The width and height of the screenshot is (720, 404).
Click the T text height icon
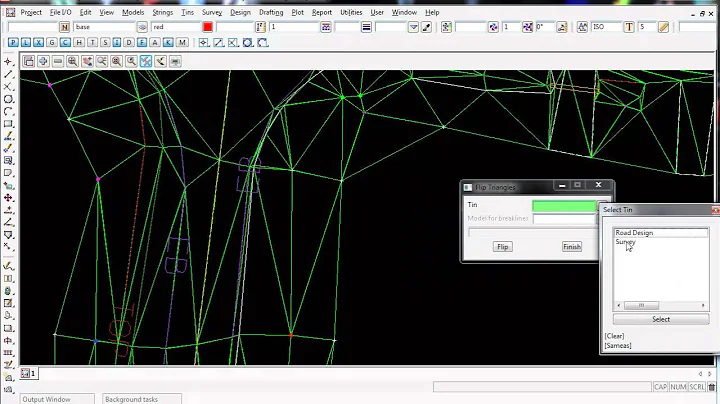tap(629, 27)
